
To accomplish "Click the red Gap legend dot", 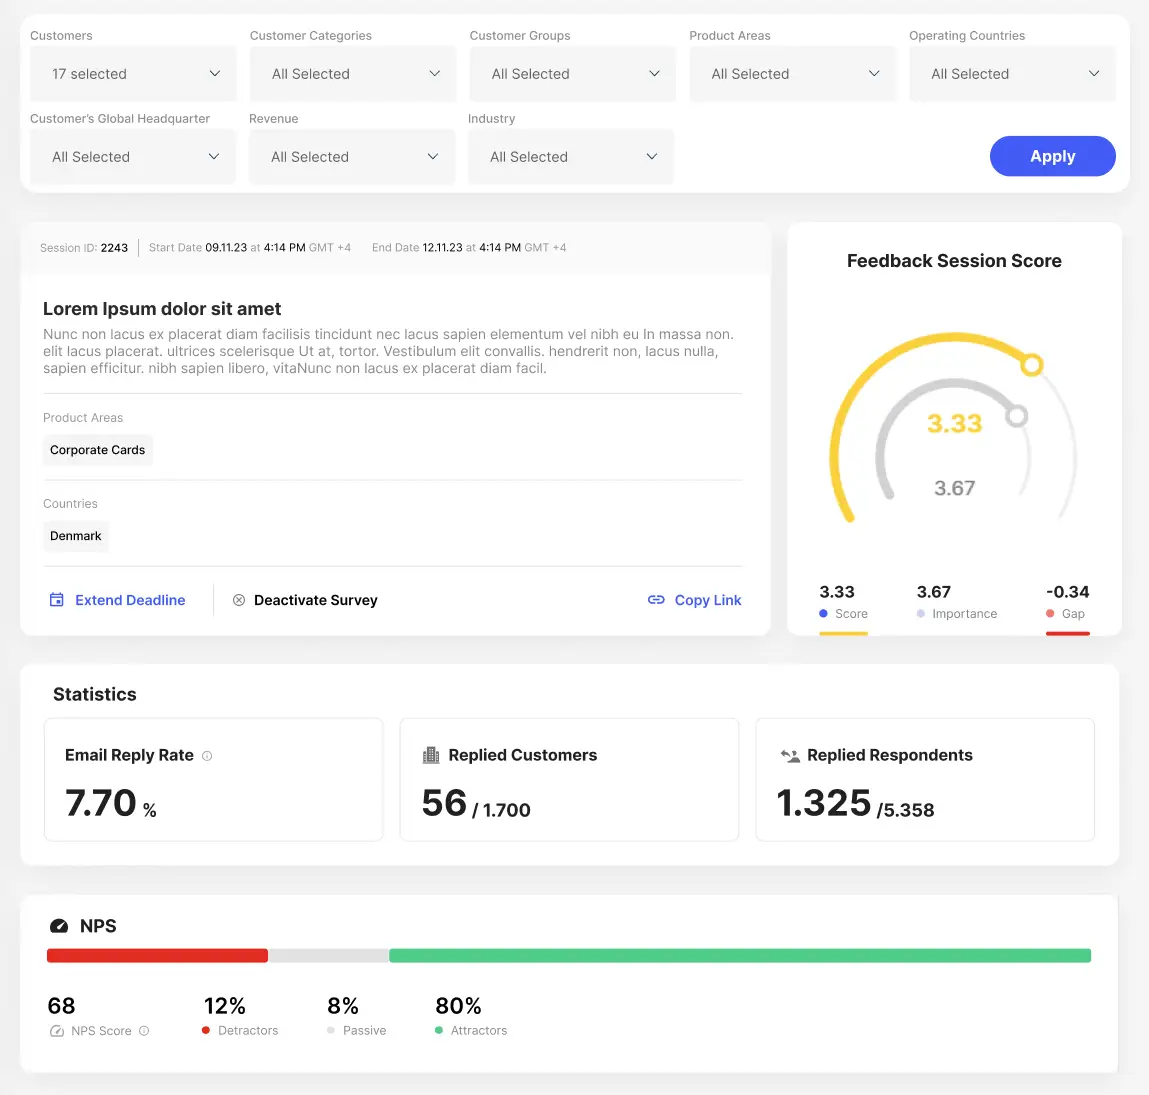I will 1050,613.
